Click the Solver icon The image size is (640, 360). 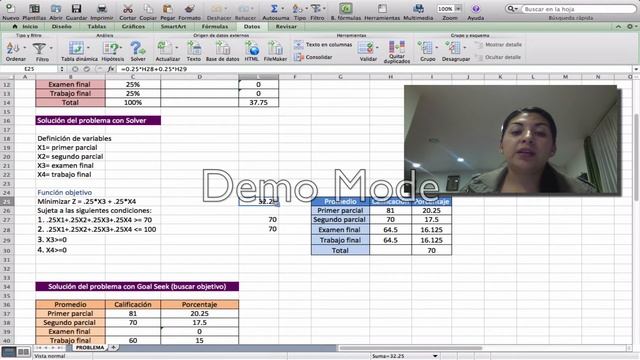(138, 48)
